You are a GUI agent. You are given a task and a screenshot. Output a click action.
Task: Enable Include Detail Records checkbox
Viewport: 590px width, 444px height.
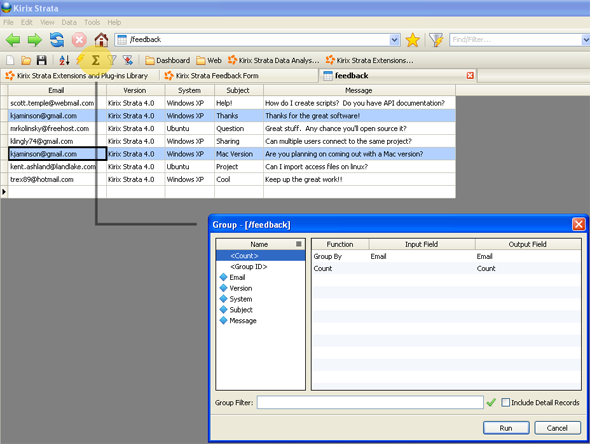(505, 402)
